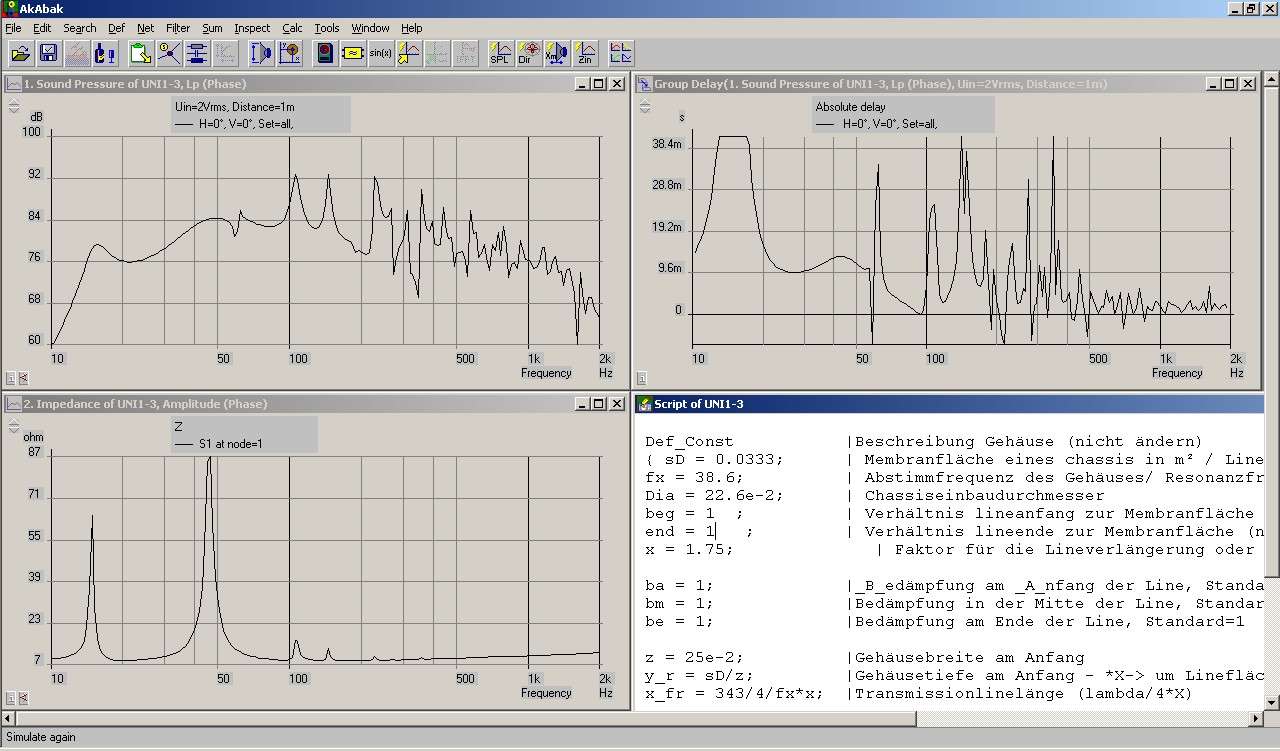This screenshot has height=751, width=1280.
Task: Click the ohm scale stepper in Impedance window
Action: 14,427
